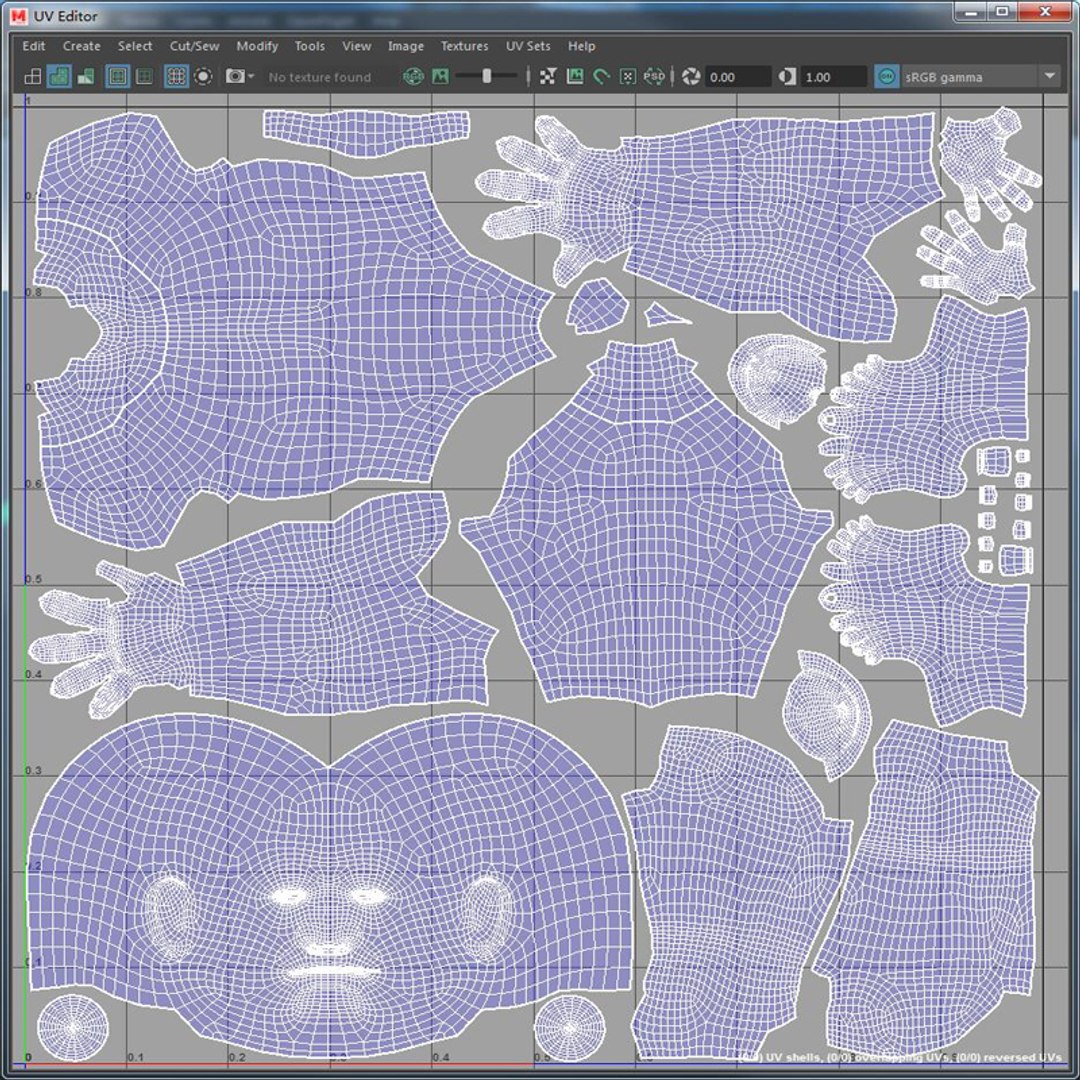Open the Tools menu
This screenshot has width=1080, height=1080.
pyautogui.click(x=310, y=46)
